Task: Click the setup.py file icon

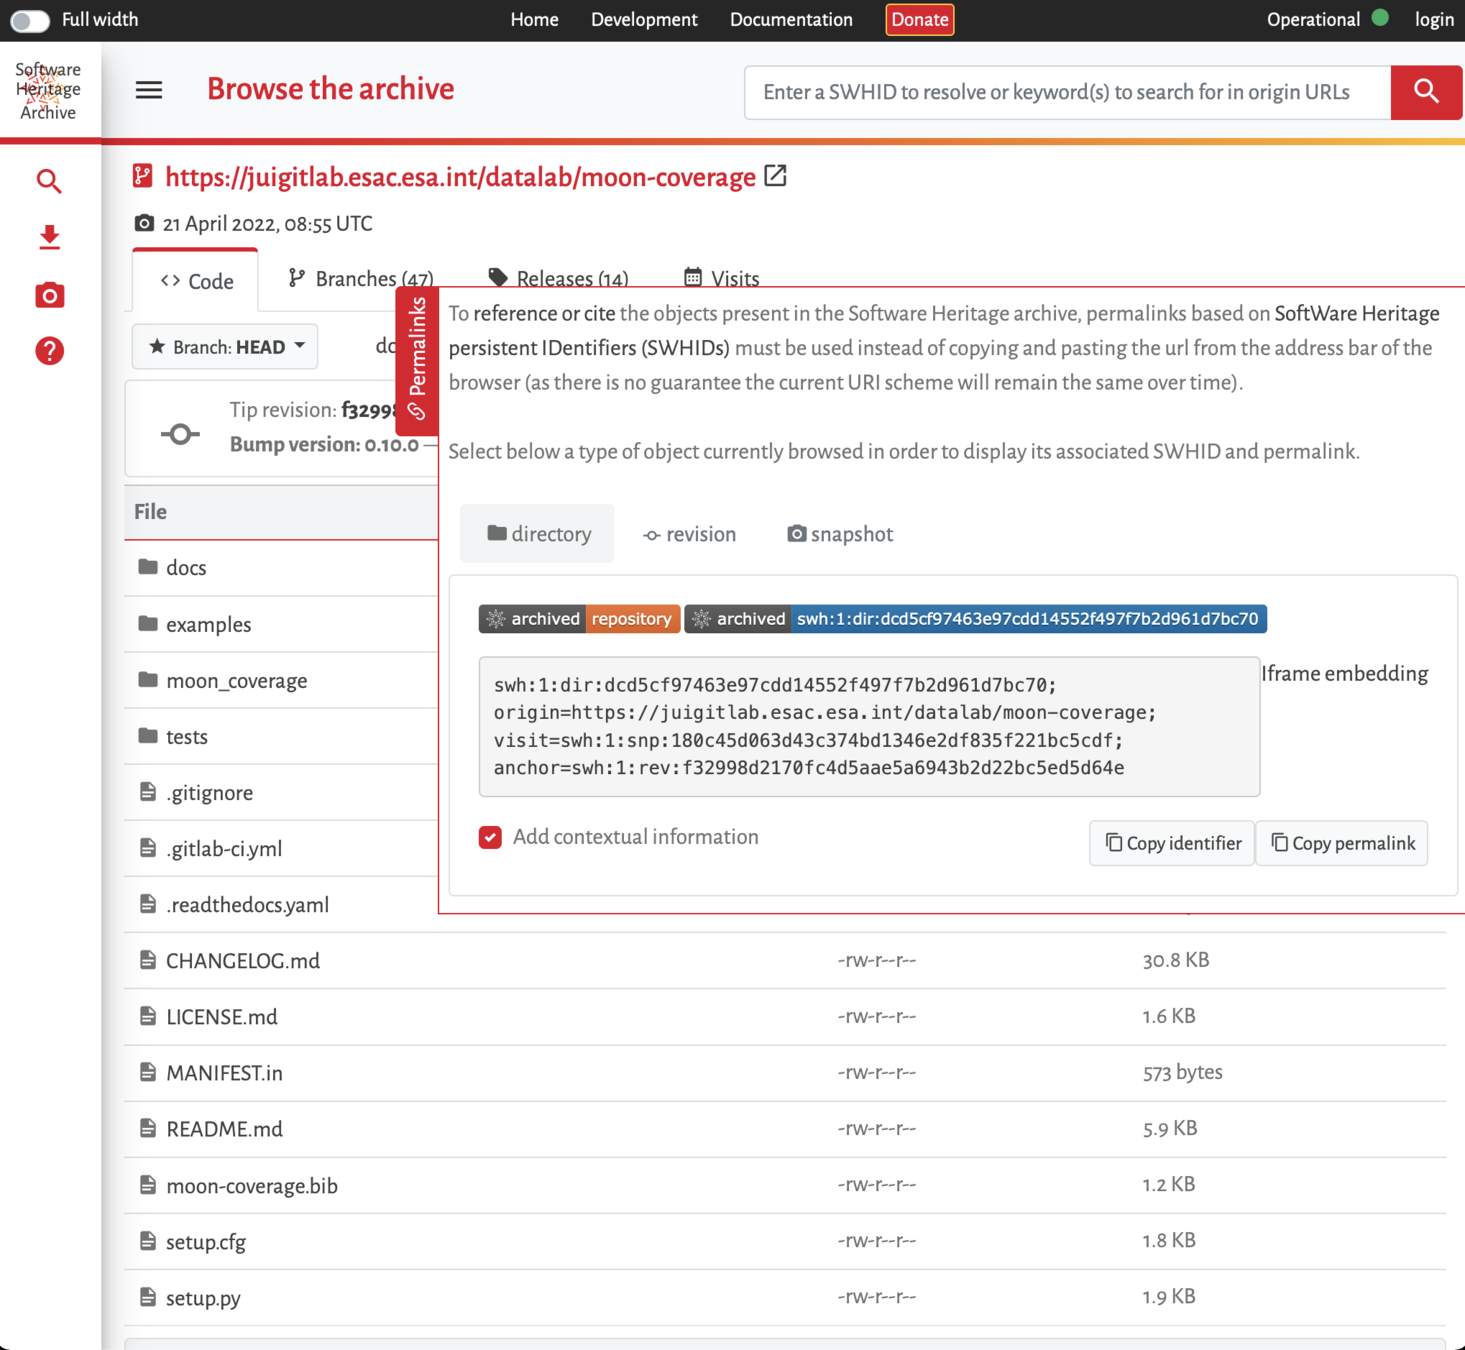Action: point(148,1297)
